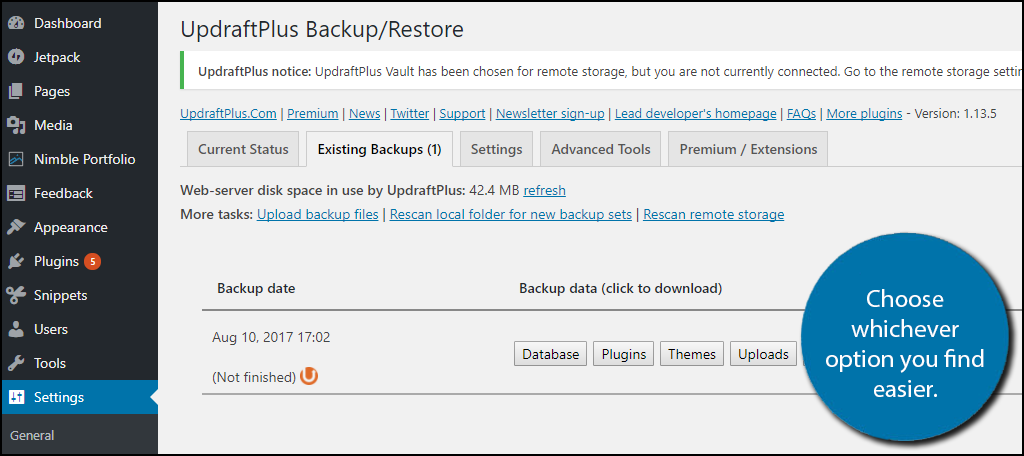Click the Appearance paintbrush icon
Image resolution: width=1024 pixels, height=456 pixels.
point(16,227)
